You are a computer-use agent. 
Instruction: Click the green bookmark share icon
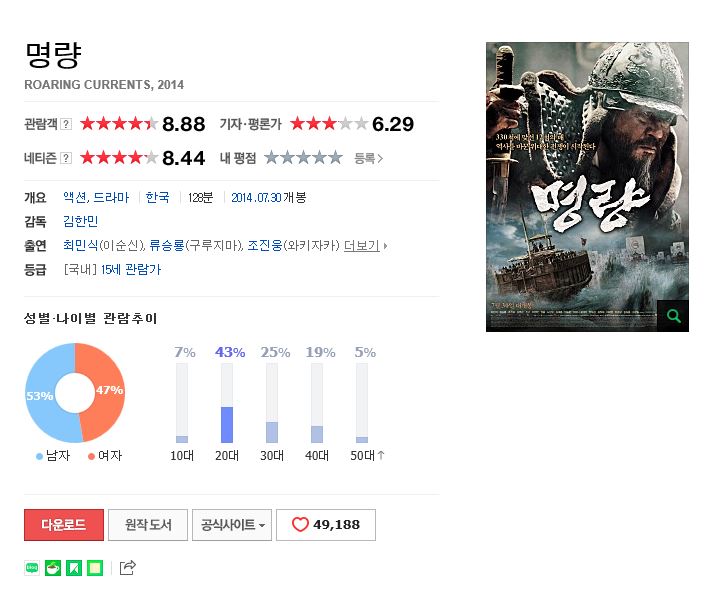pos(74,568)
